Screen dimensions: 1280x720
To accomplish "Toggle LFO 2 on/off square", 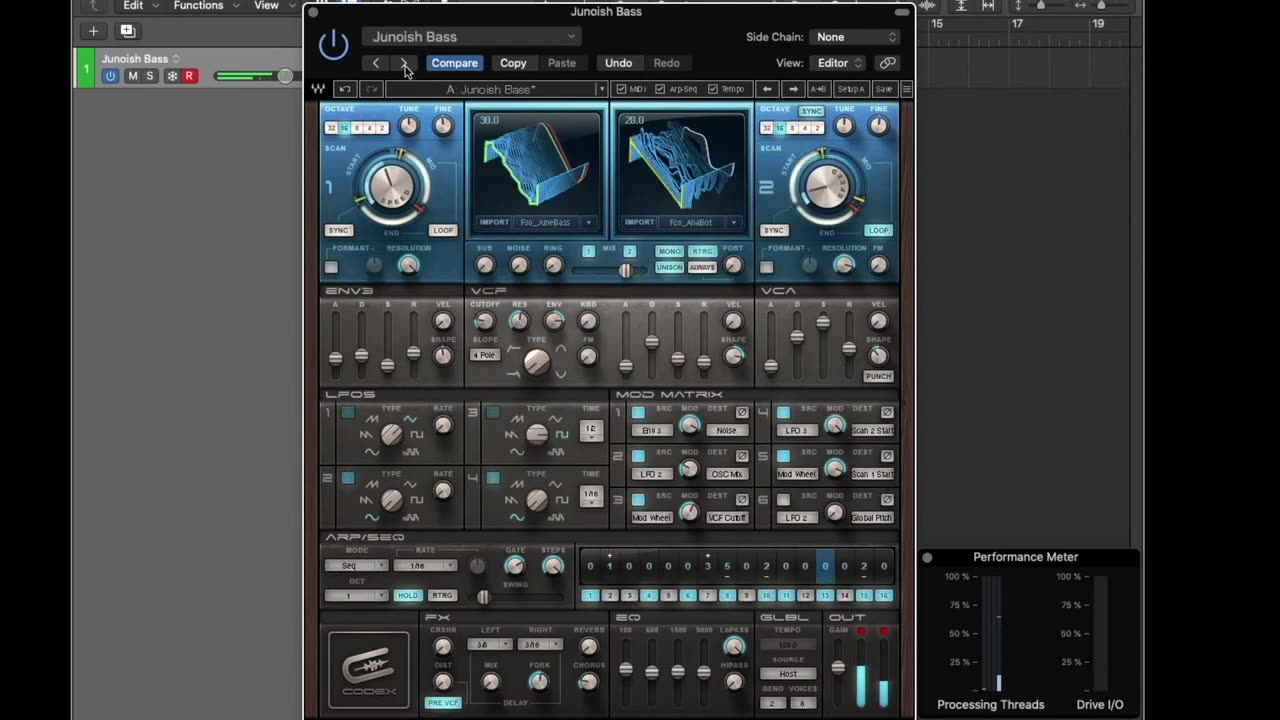I will point(347,478).
